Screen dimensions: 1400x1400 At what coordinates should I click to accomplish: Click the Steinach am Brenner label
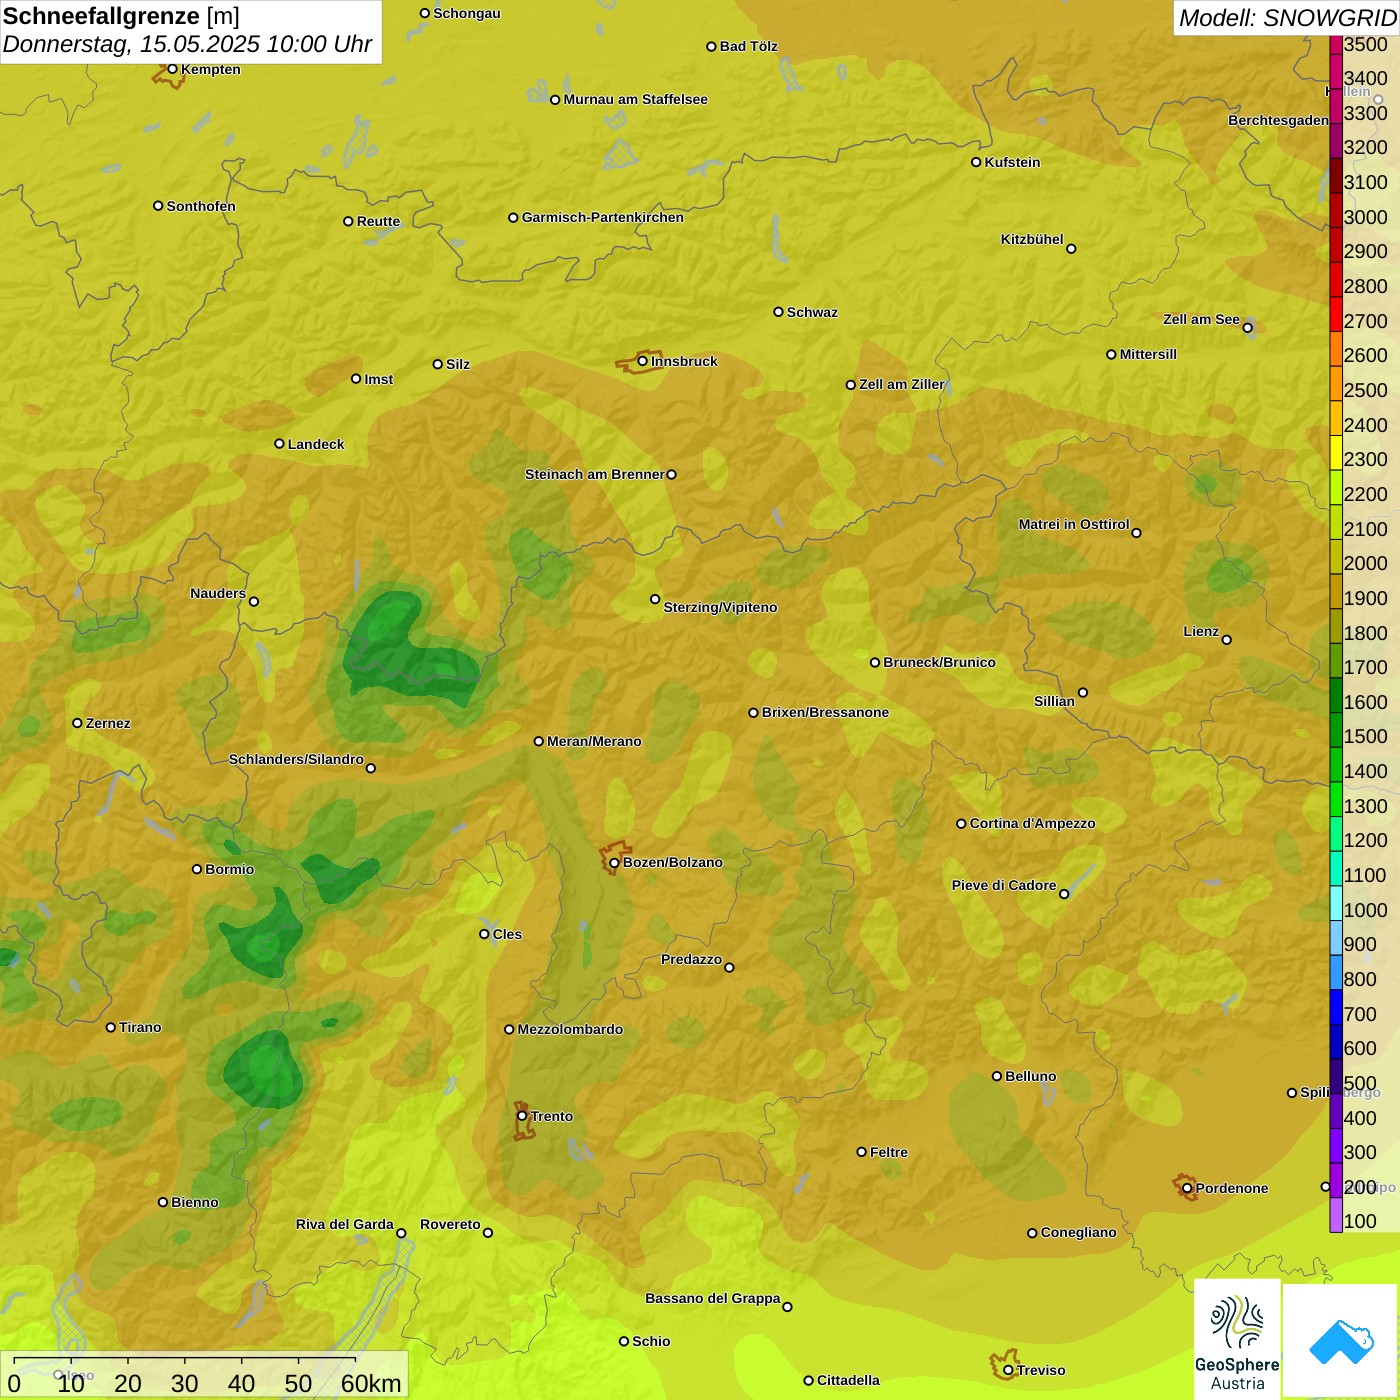click(595, 474)
